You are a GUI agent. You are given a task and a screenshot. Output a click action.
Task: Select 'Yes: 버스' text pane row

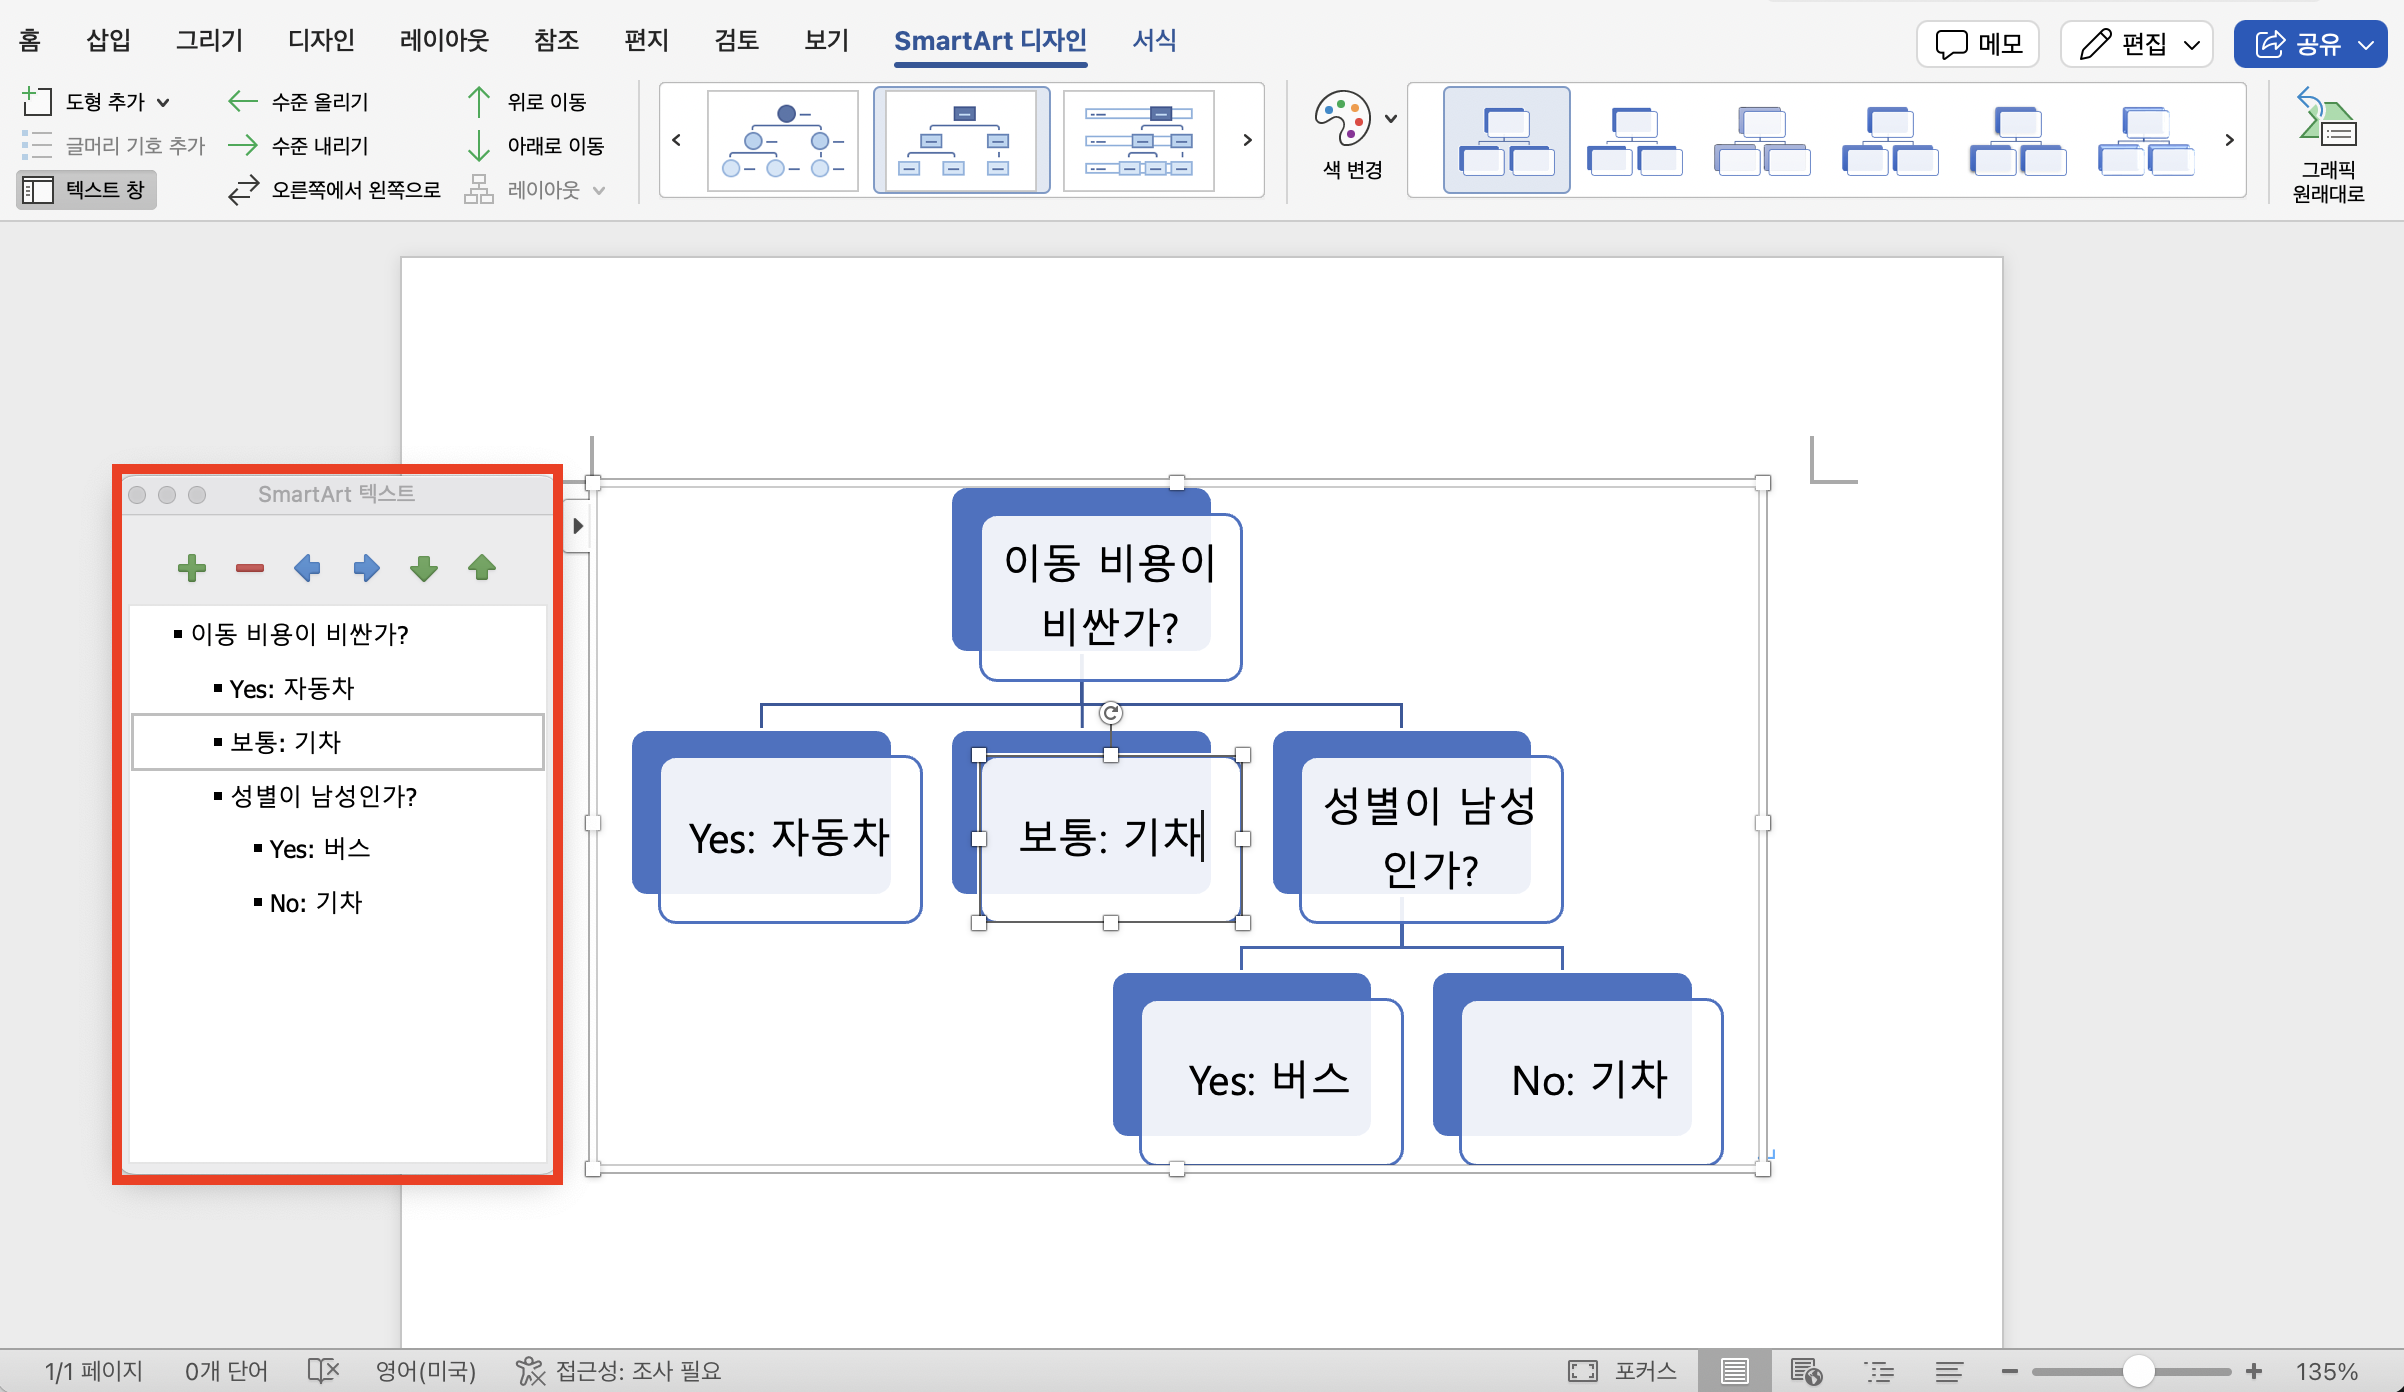(x=338, y=849)
